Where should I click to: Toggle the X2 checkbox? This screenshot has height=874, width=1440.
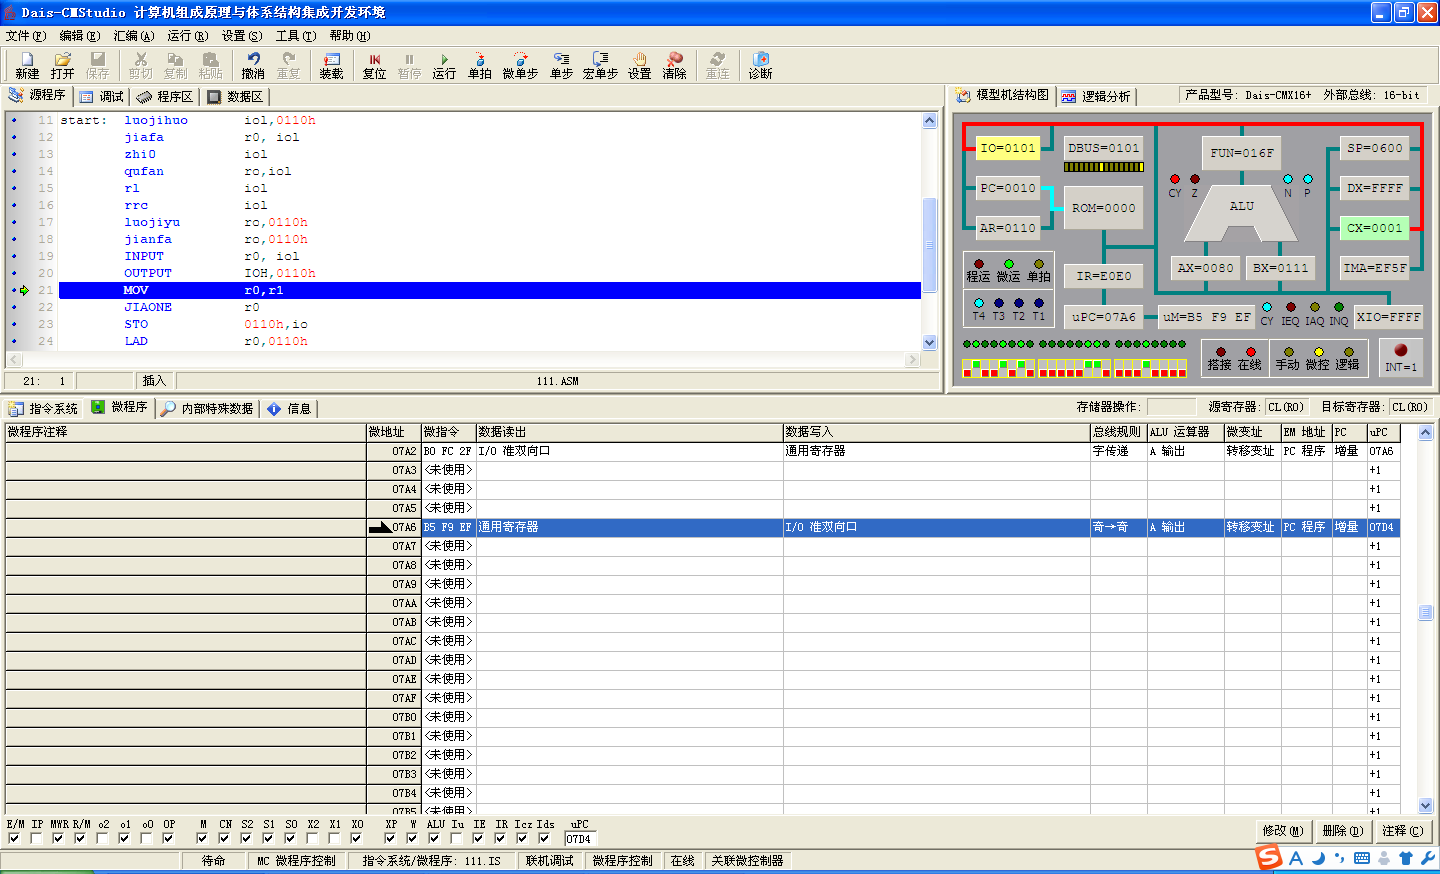click(312, 839)
